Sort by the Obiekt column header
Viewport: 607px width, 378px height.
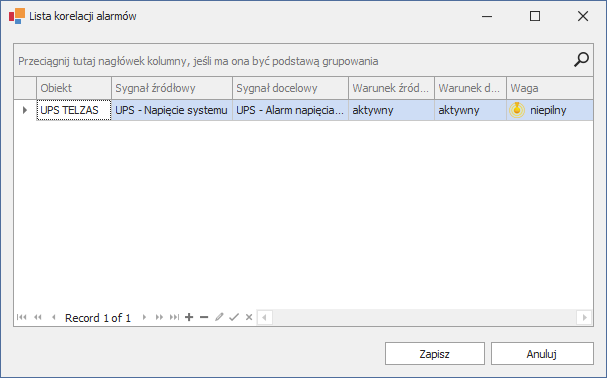point(74,88)
